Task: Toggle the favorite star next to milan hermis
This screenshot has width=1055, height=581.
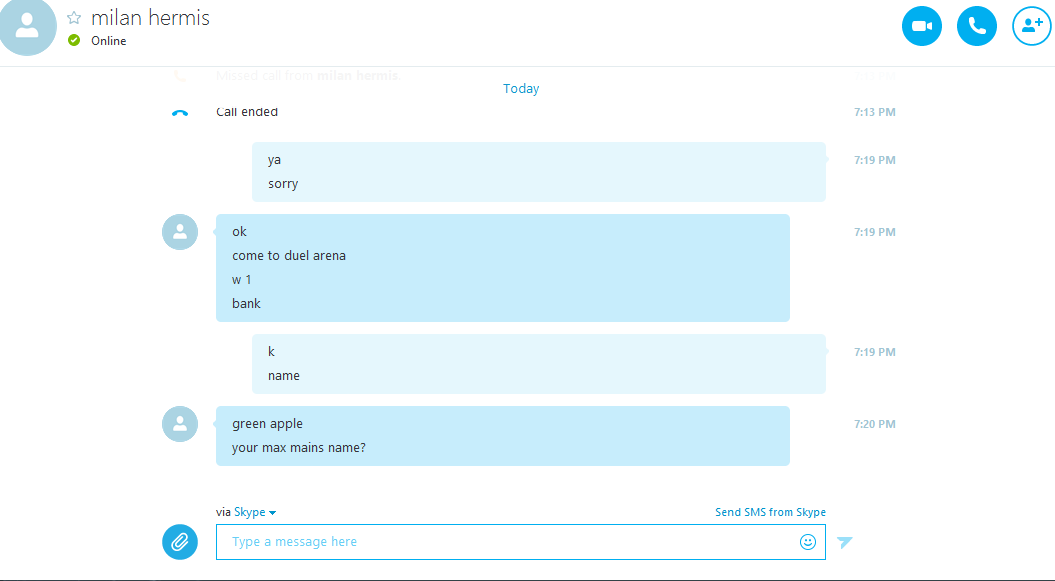Action: point(74,18)
